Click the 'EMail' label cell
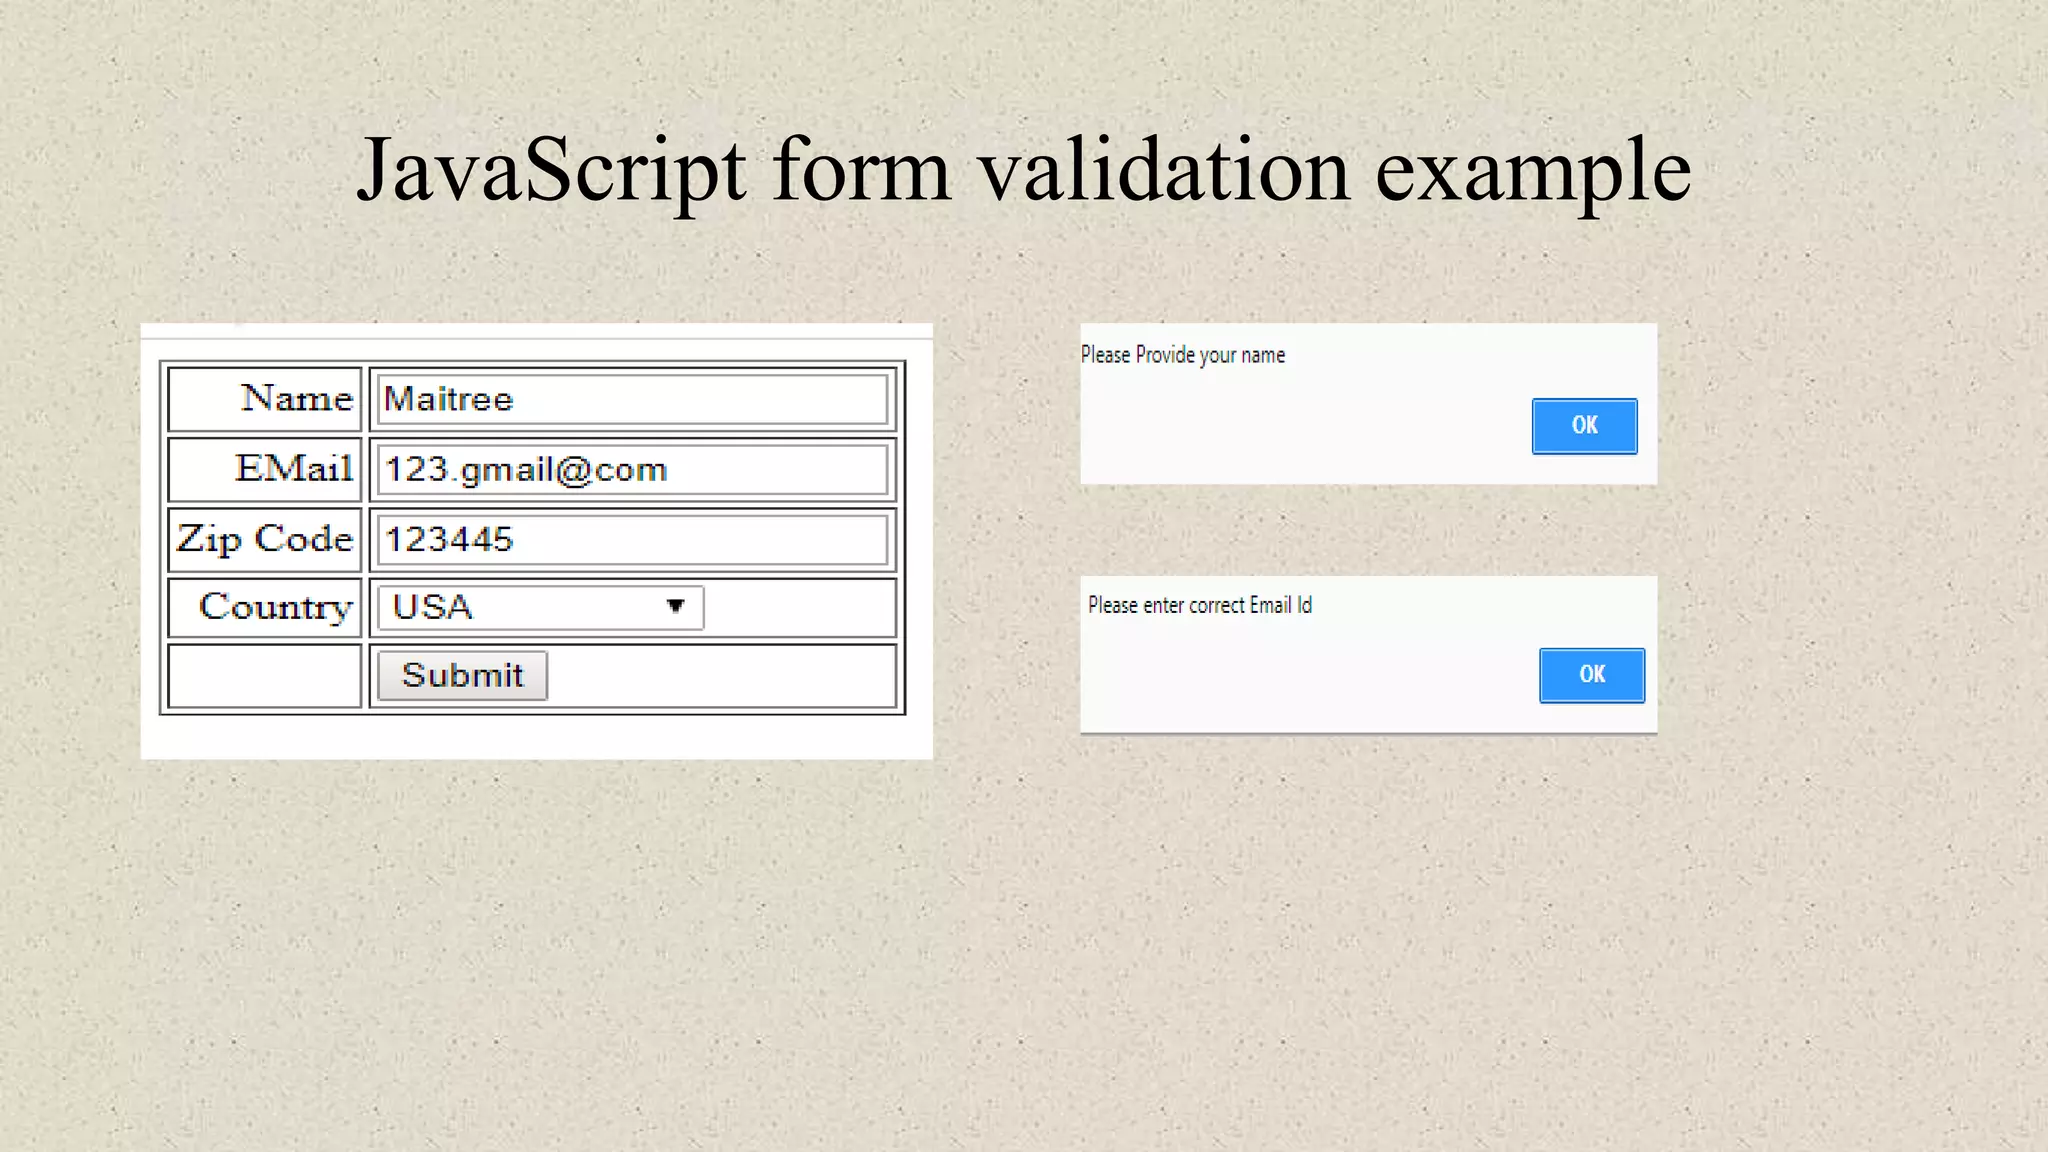2048x1152 pixels. point(264,469)
